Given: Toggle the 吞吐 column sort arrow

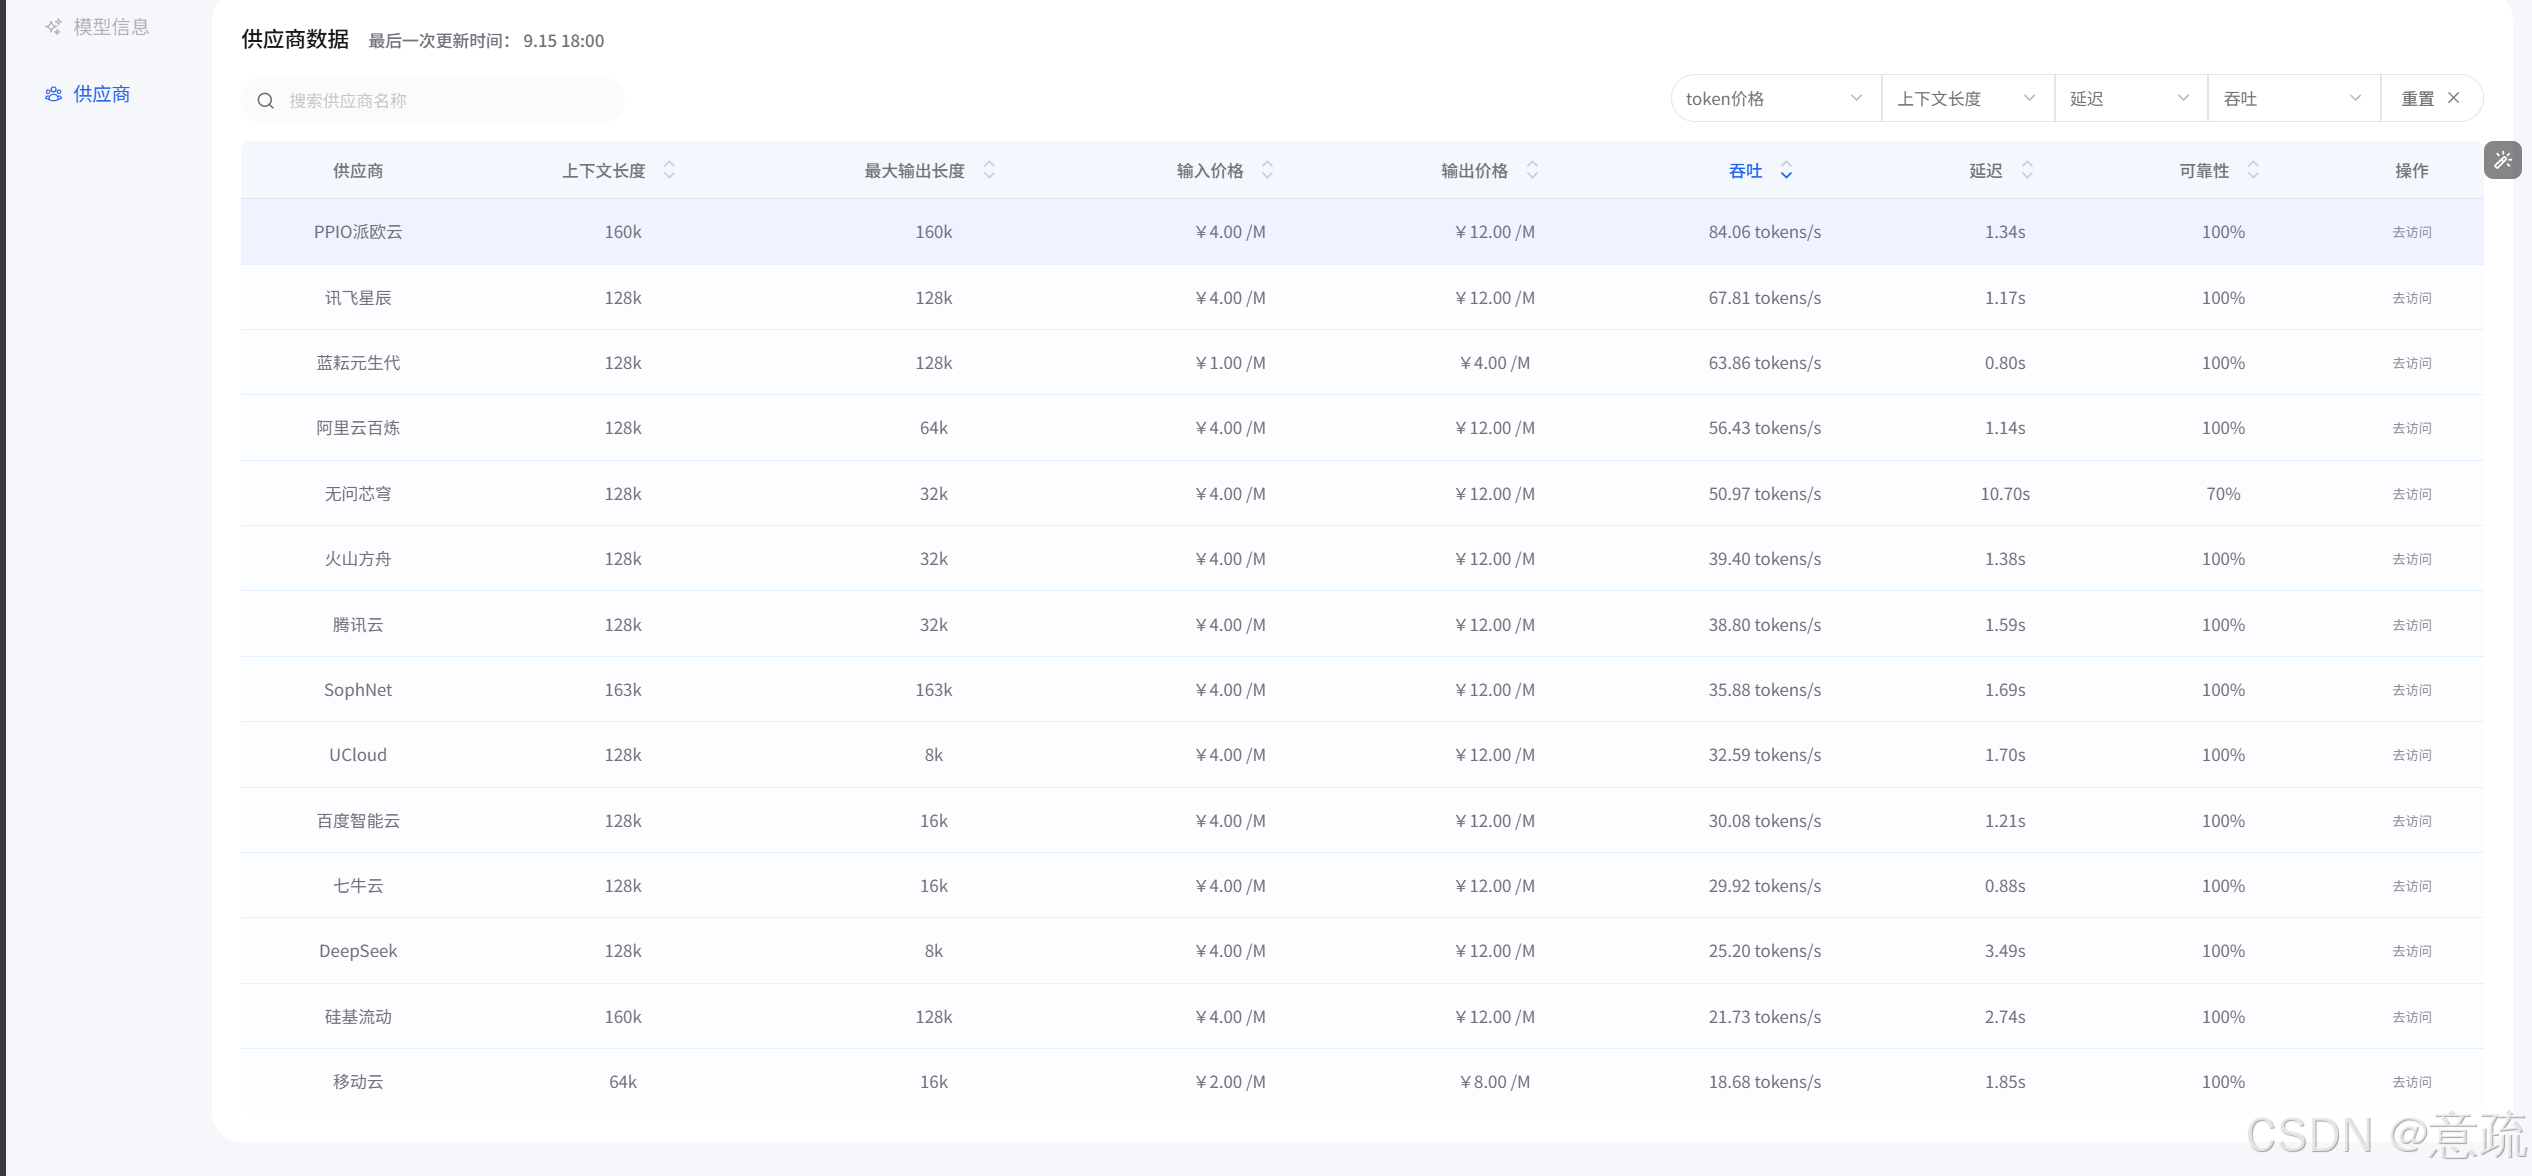Looking at the screenshot, I should [x=1786, y=171].
